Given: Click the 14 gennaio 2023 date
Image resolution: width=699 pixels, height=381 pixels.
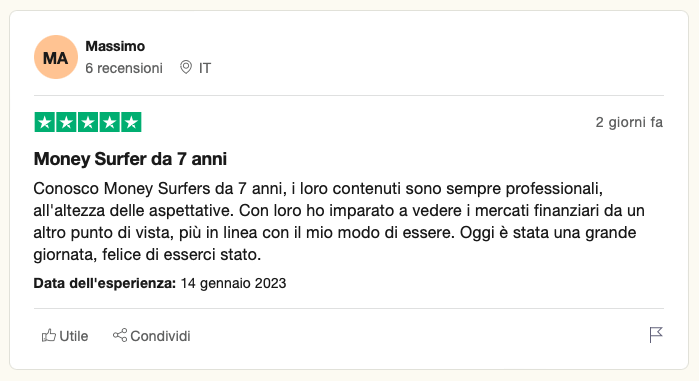Looking at the screenshot, I should point(233,283).
